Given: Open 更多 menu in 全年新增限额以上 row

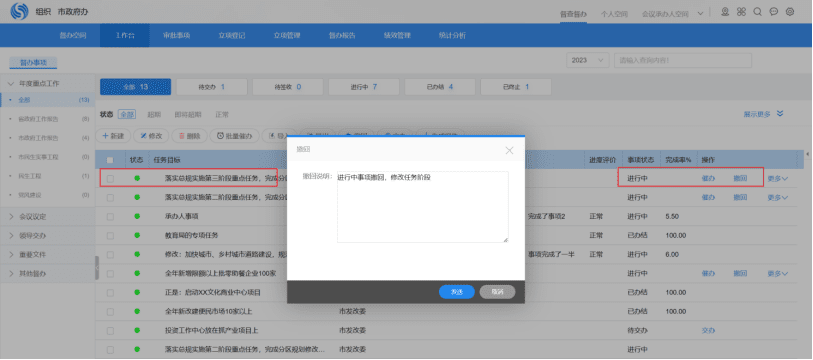Looking at the screenshot, I should [x=778, y=273].
